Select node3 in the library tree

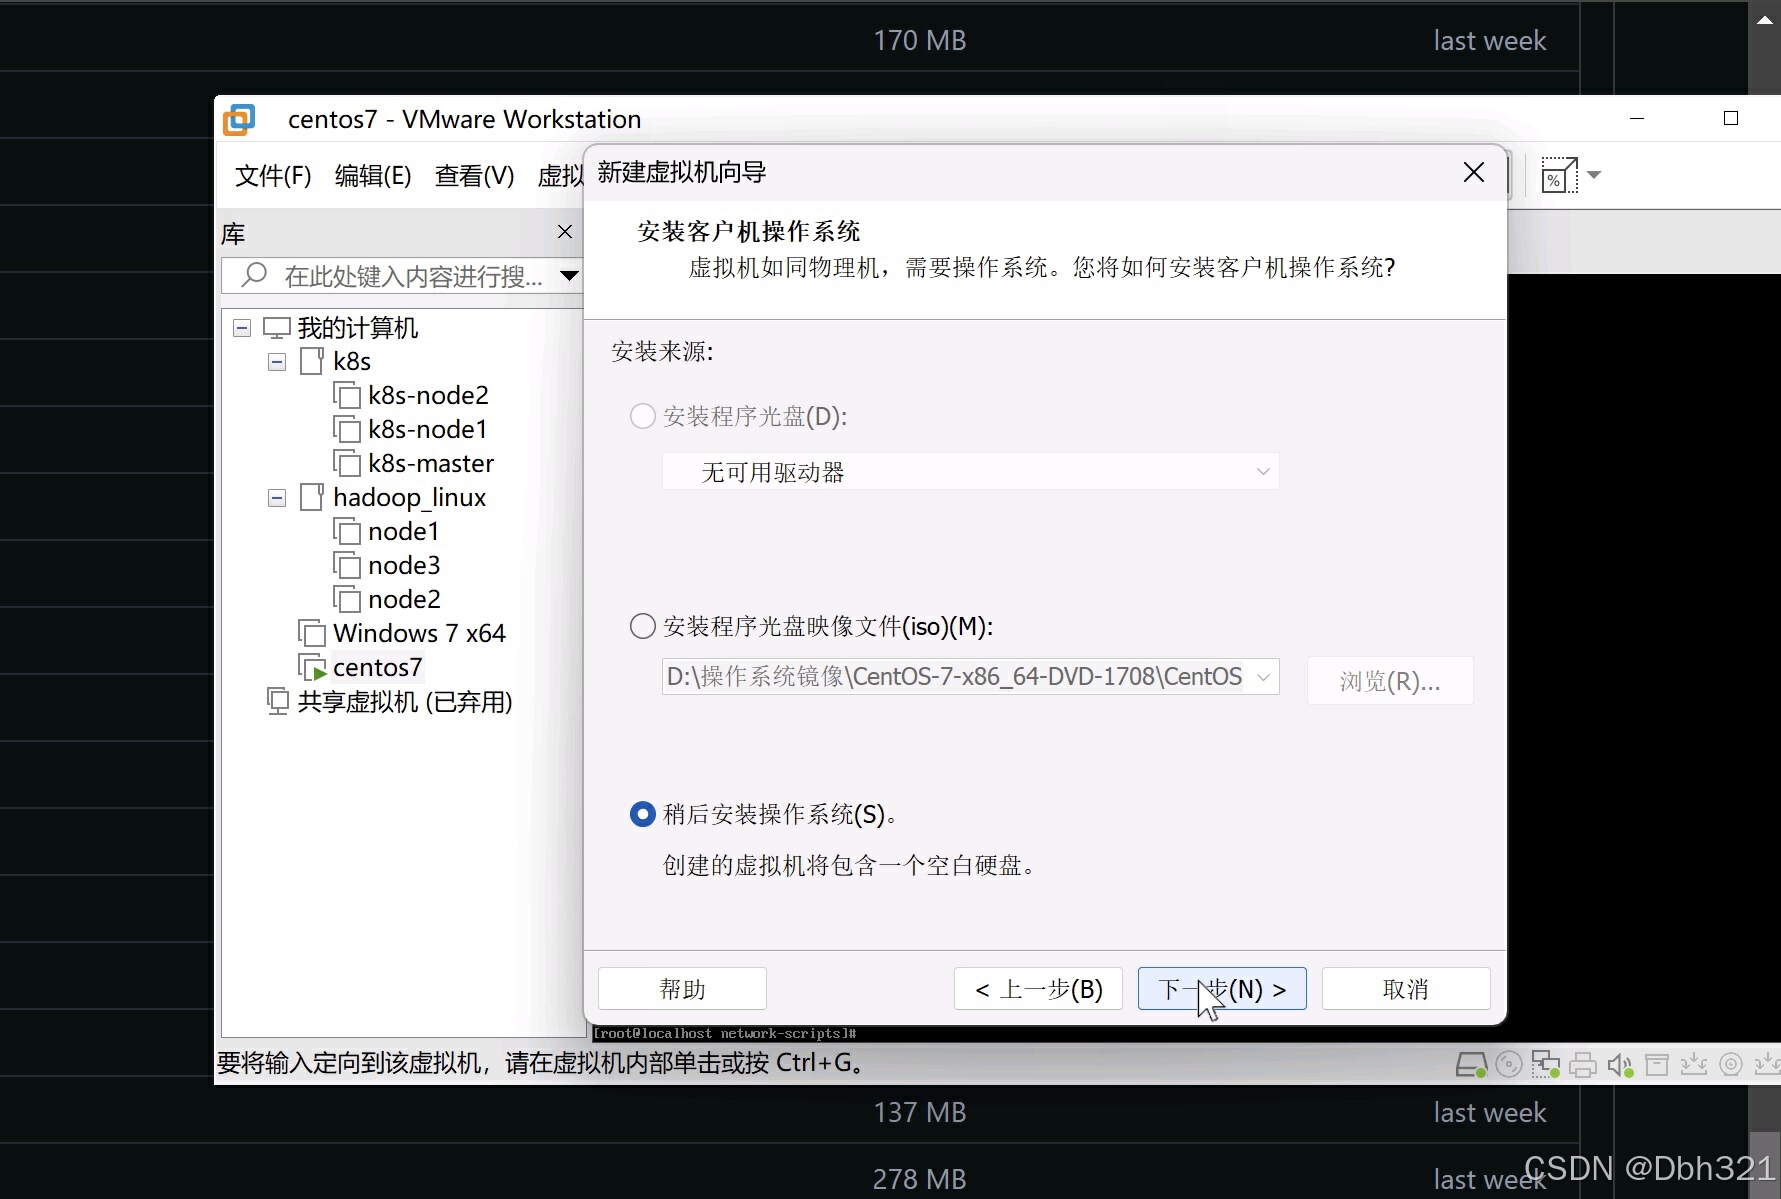(x=404, y=565)
